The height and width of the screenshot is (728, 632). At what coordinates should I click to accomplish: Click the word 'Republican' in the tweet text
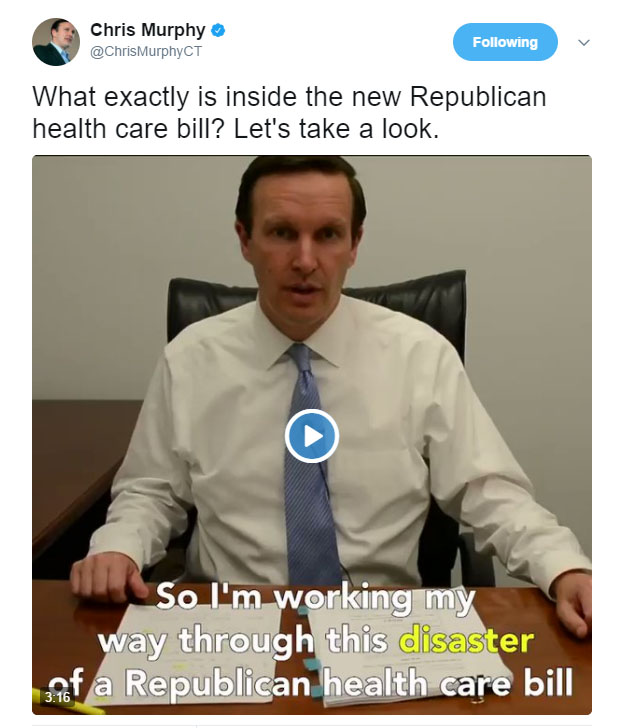(x=478, y=97)
